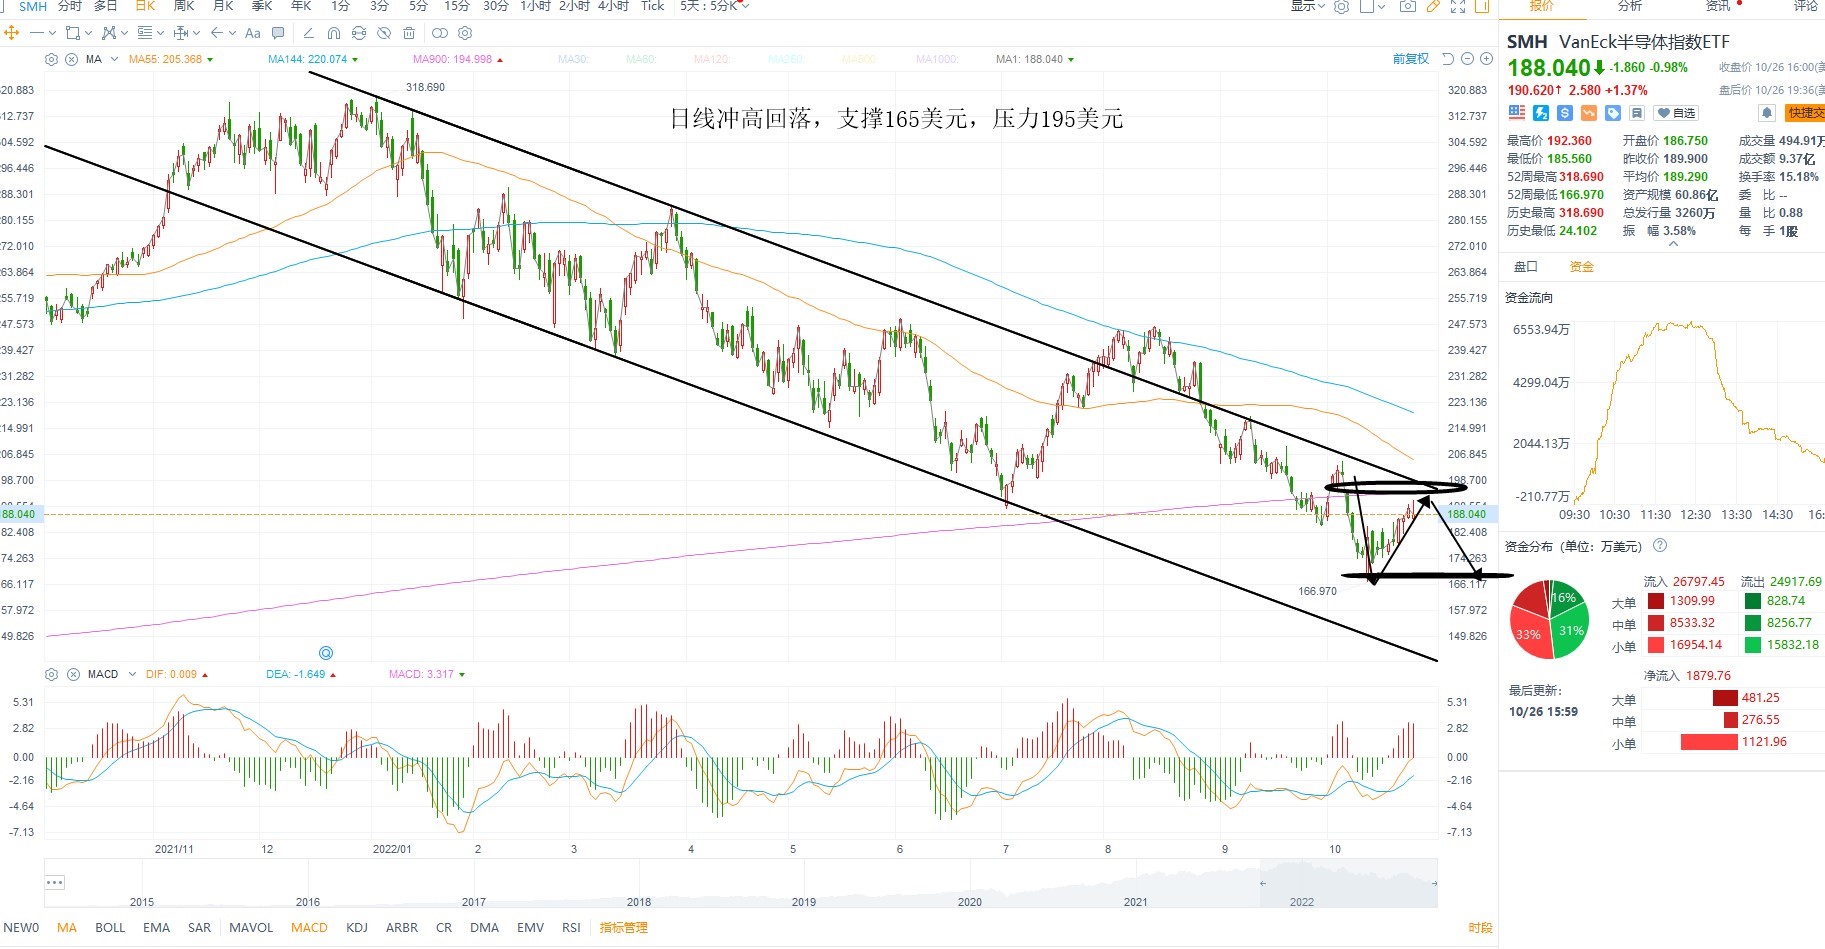Expand the pattern tool dropdown
Screen dimensions: 1825x949
coord(124,33)
